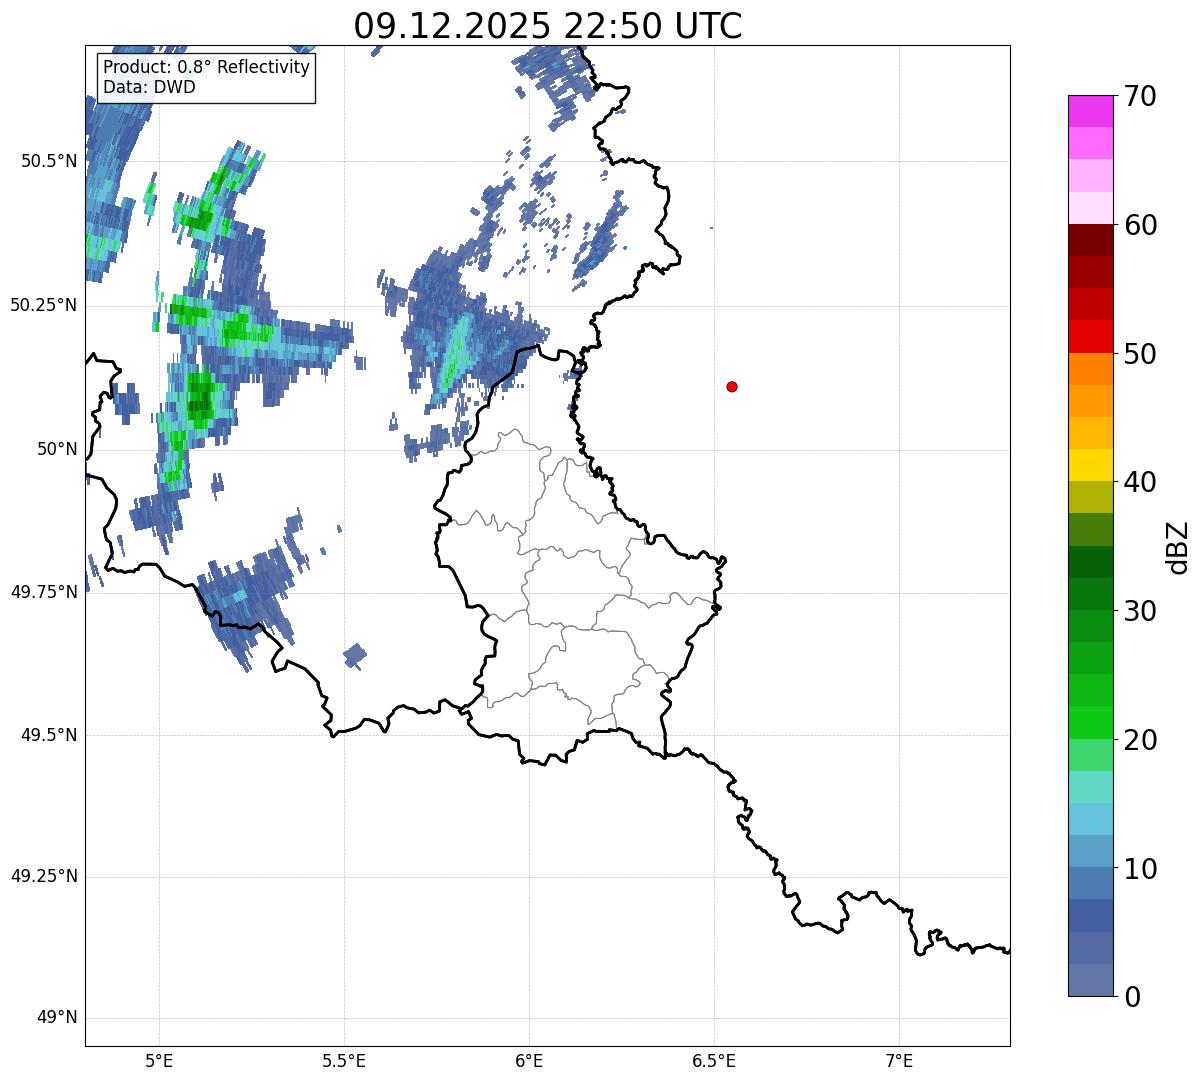
Task: Click the longitude label 5.5°E
Action: point(344,1060)
